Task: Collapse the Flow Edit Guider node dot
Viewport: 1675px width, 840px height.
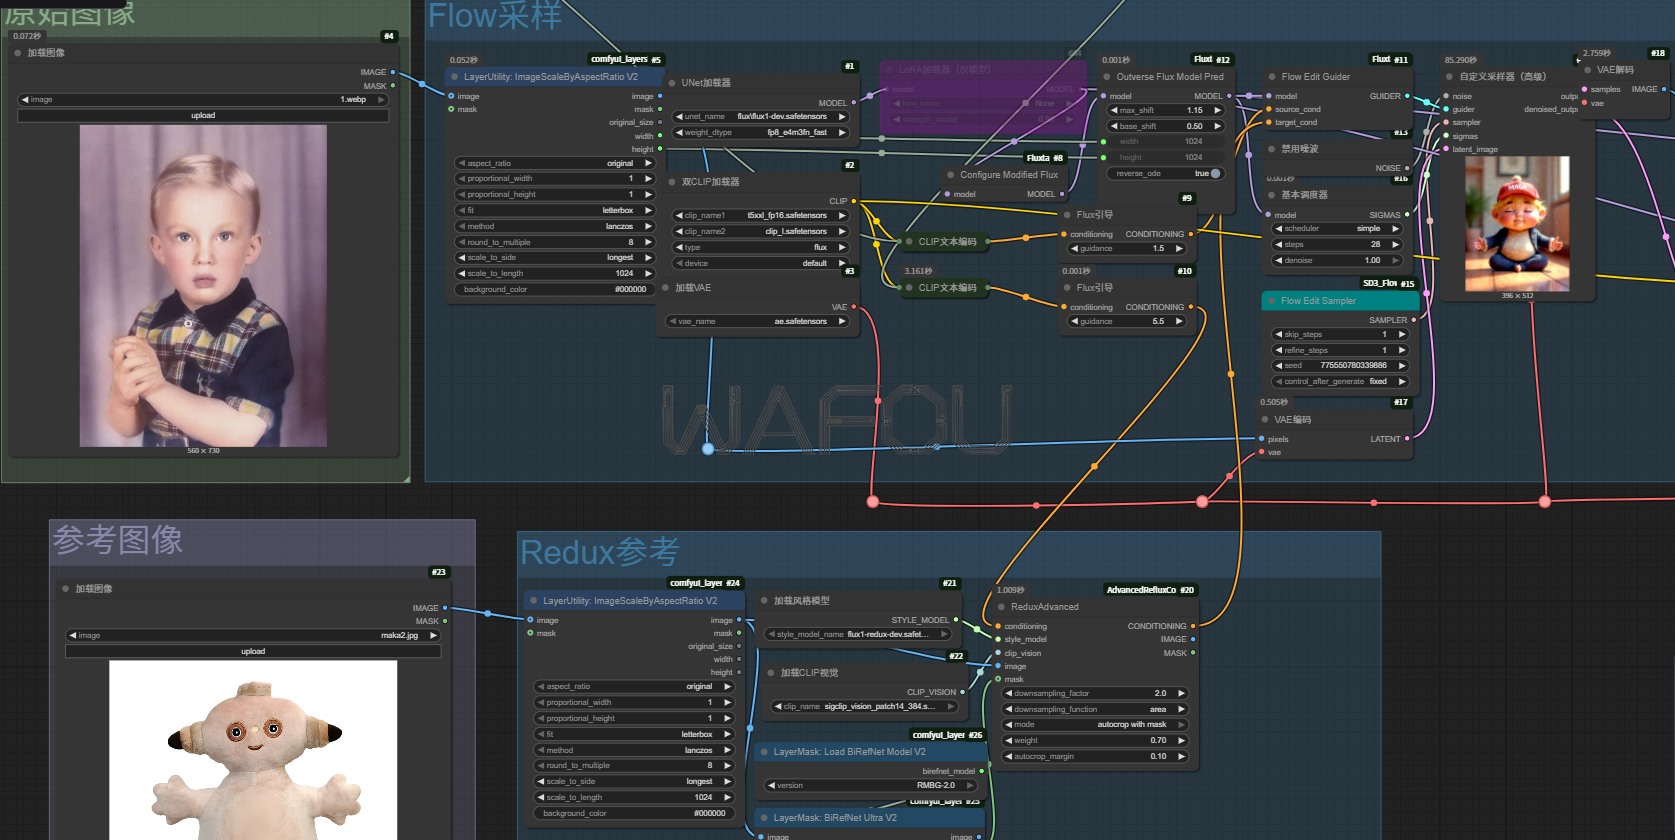Action: [x=1272, y=77]
